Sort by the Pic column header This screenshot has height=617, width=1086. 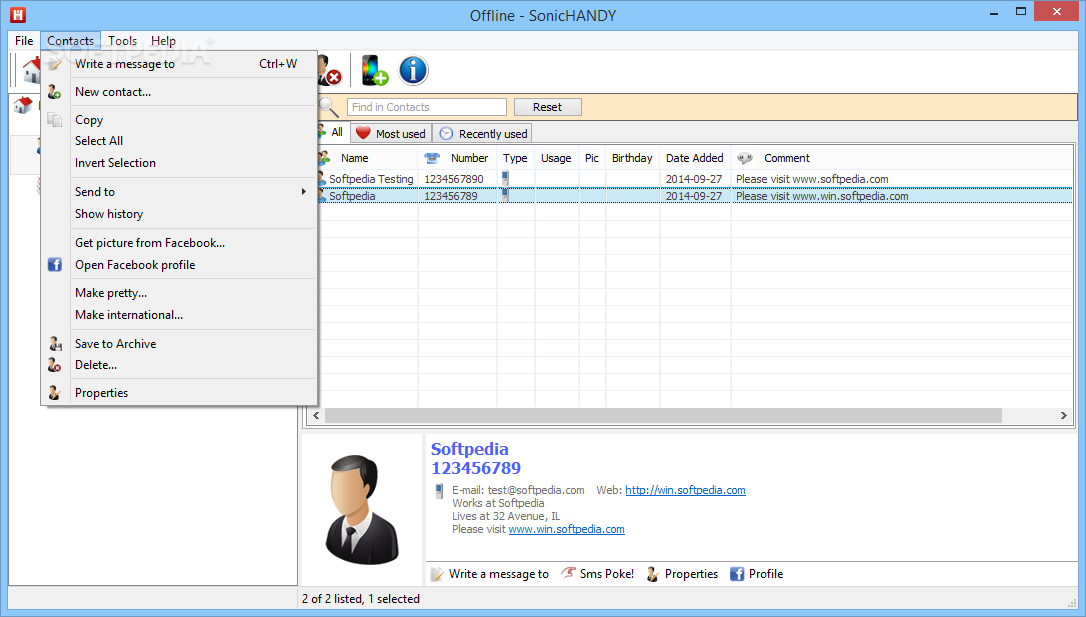click(592, 159)
